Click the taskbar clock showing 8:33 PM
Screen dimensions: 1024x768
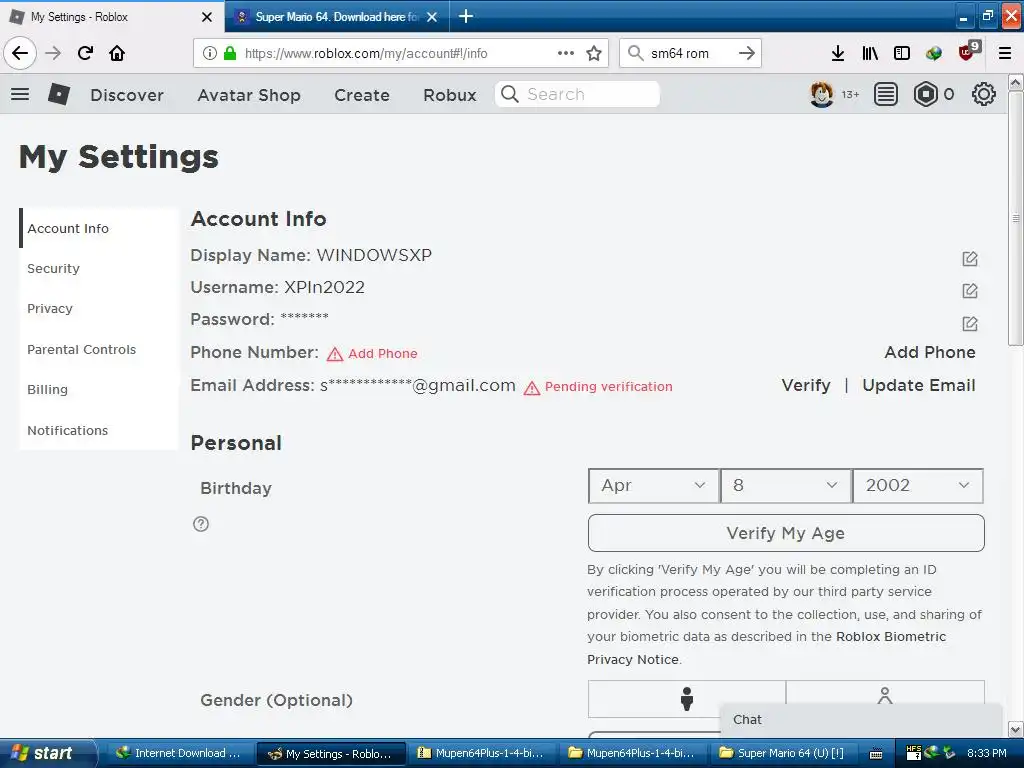(986, 753)
